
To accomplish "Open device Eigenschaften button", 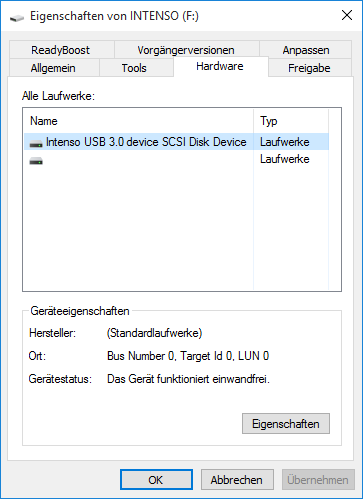I will [x=286, y=424].
